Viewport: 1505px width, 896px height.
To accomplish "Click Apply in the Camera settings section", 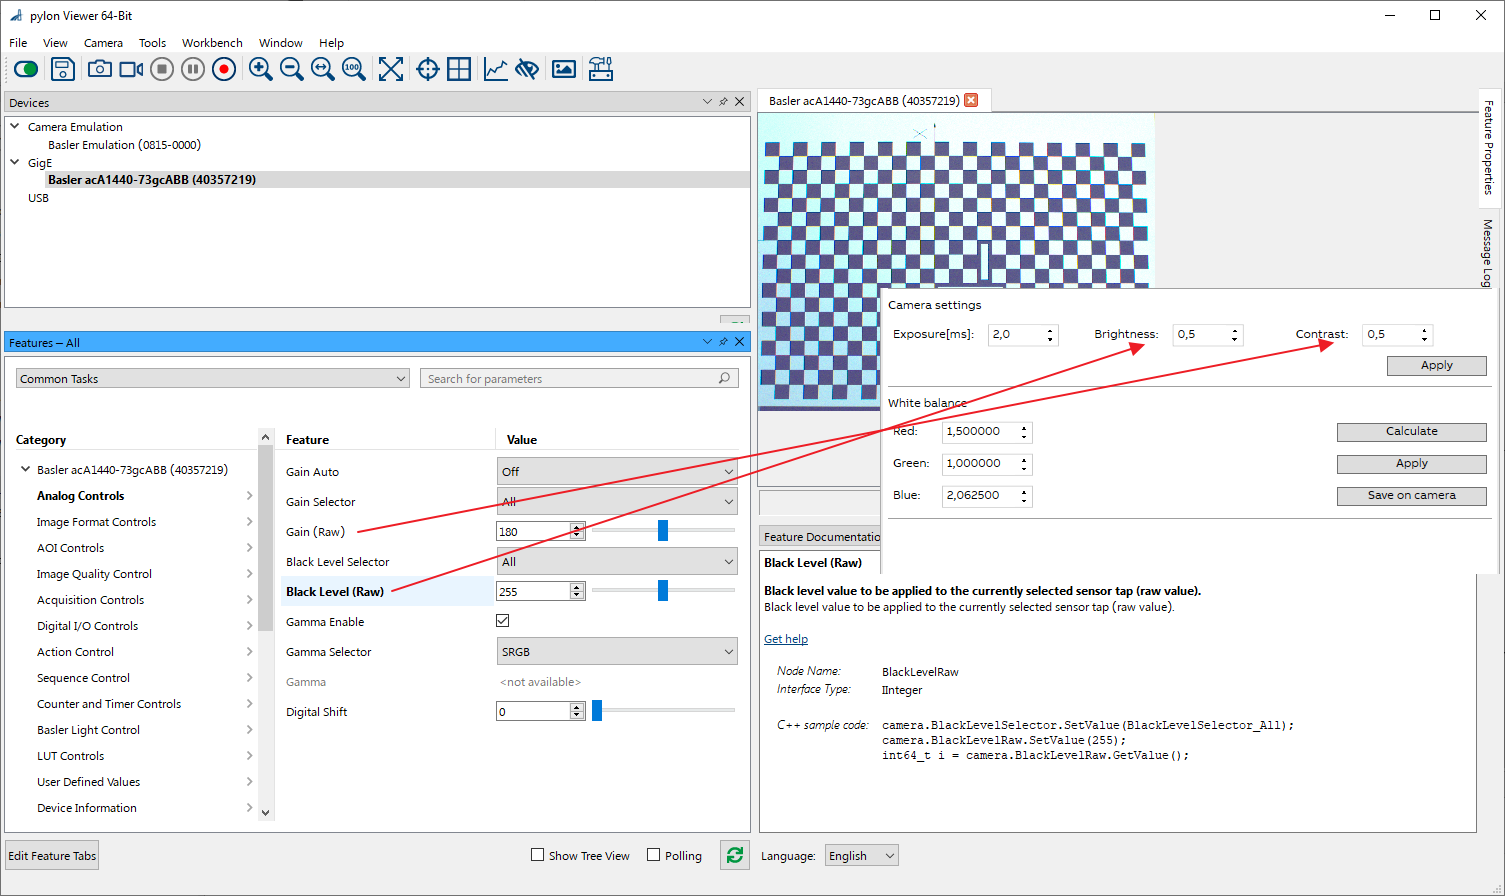I will [1436, 365].
